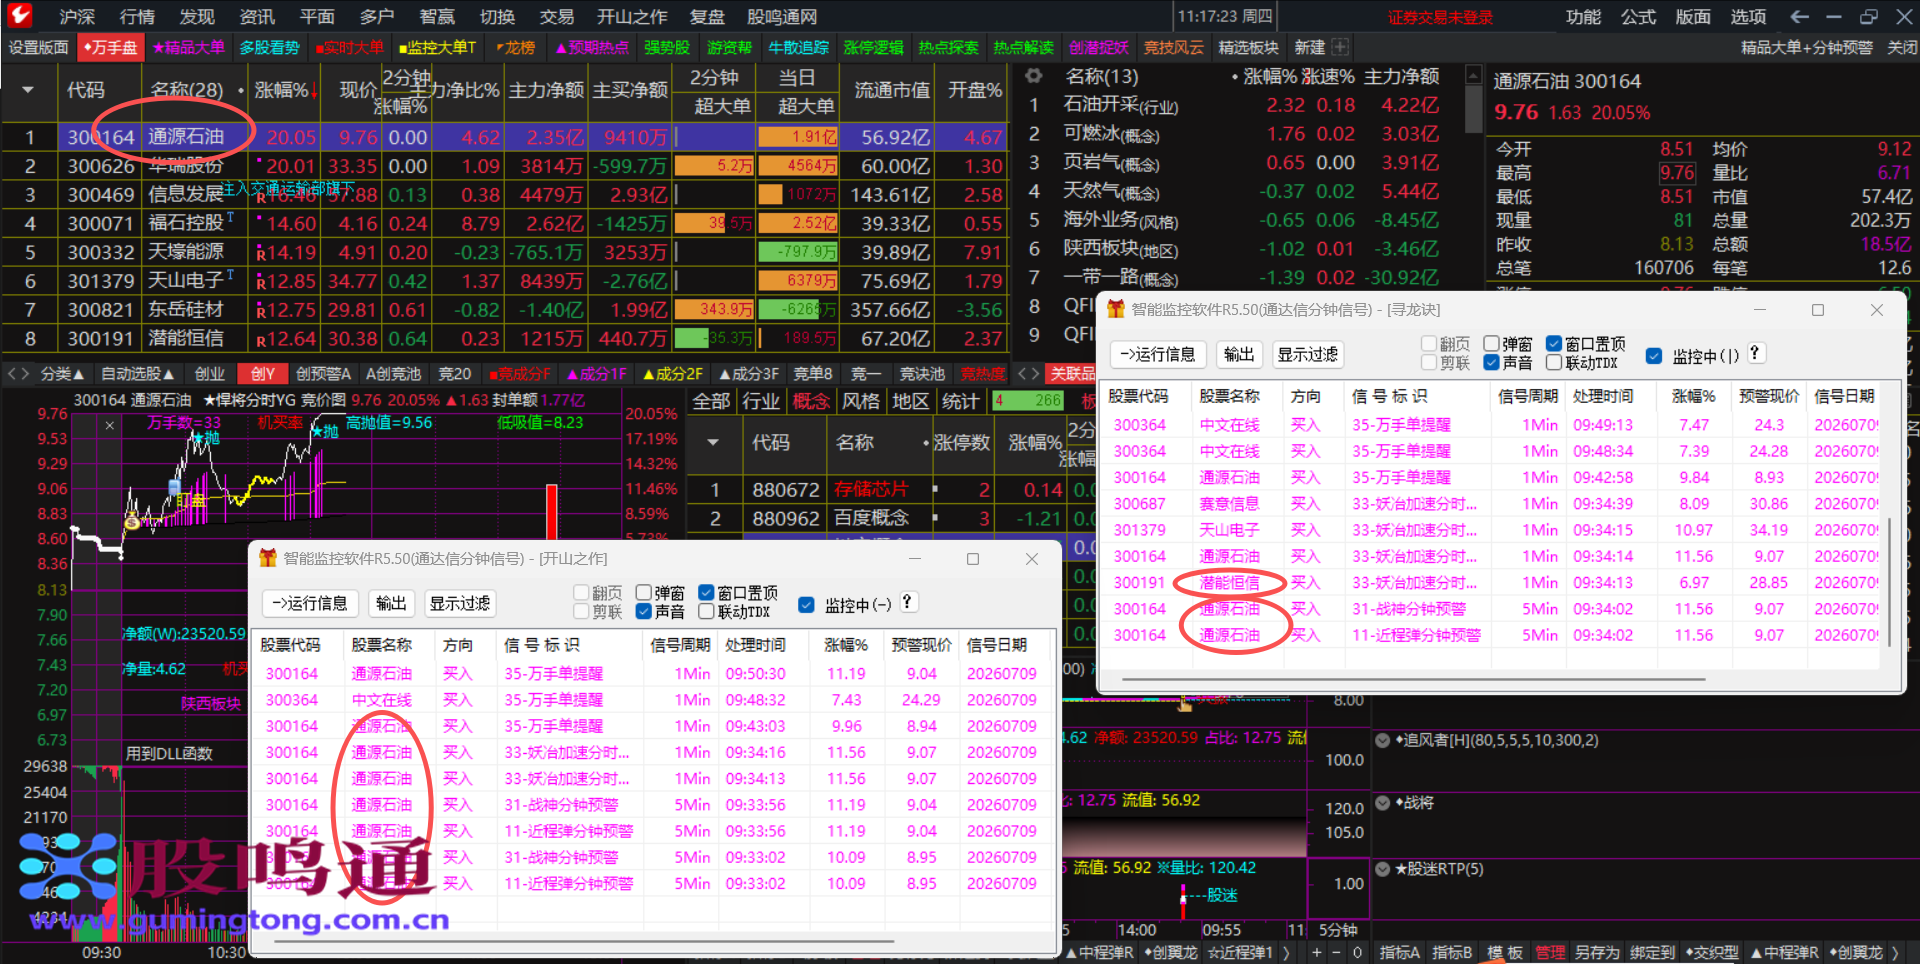Collapse the 战将 indicator panel
The width and height of the screenshot is (1920, 964).
click(x=1383, y=803)
